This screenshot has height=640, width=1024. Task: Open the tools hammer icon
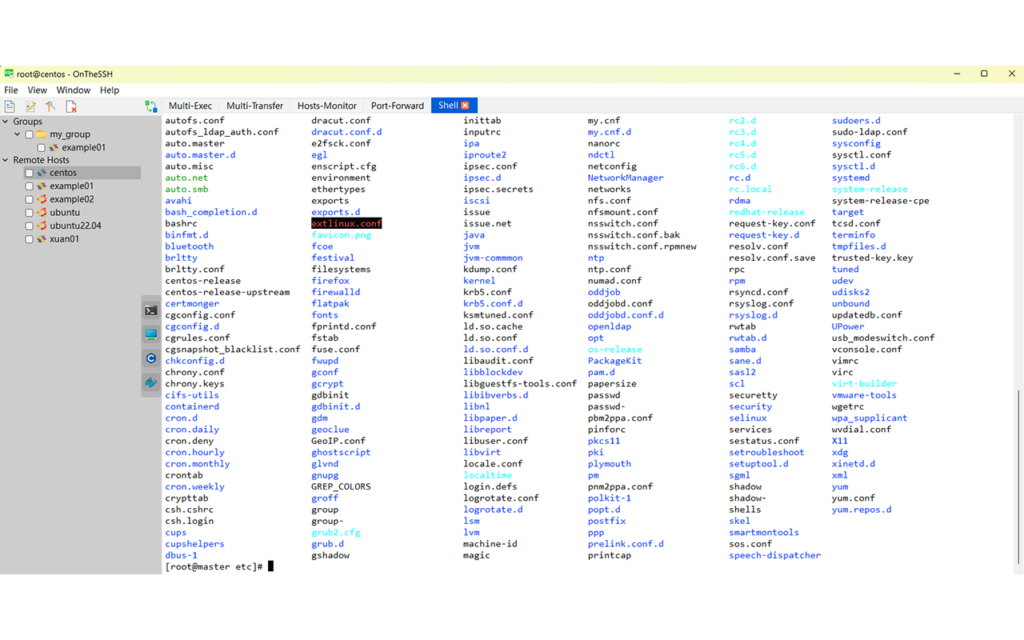[48, 105]
